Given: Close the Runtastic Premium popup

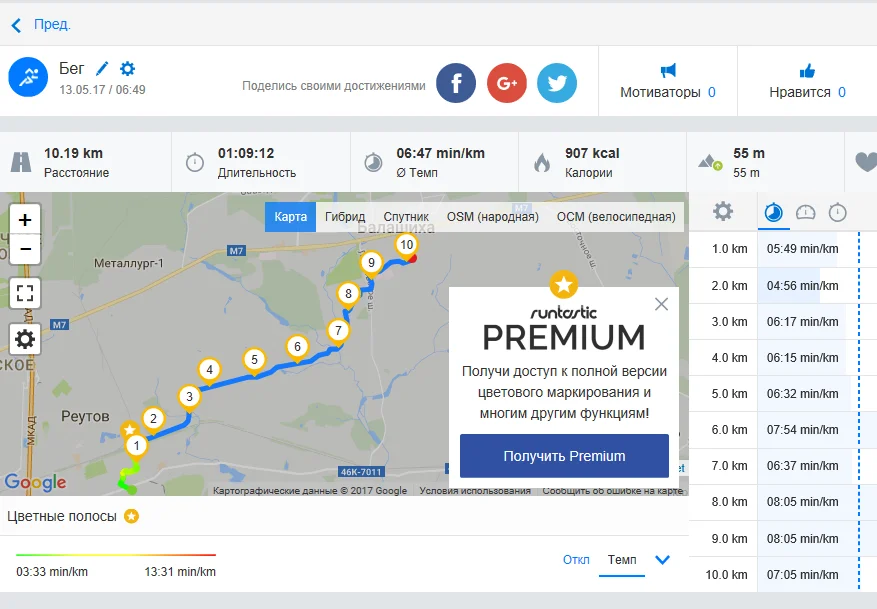Looking at the screenshot, I should tap(661, 304).
